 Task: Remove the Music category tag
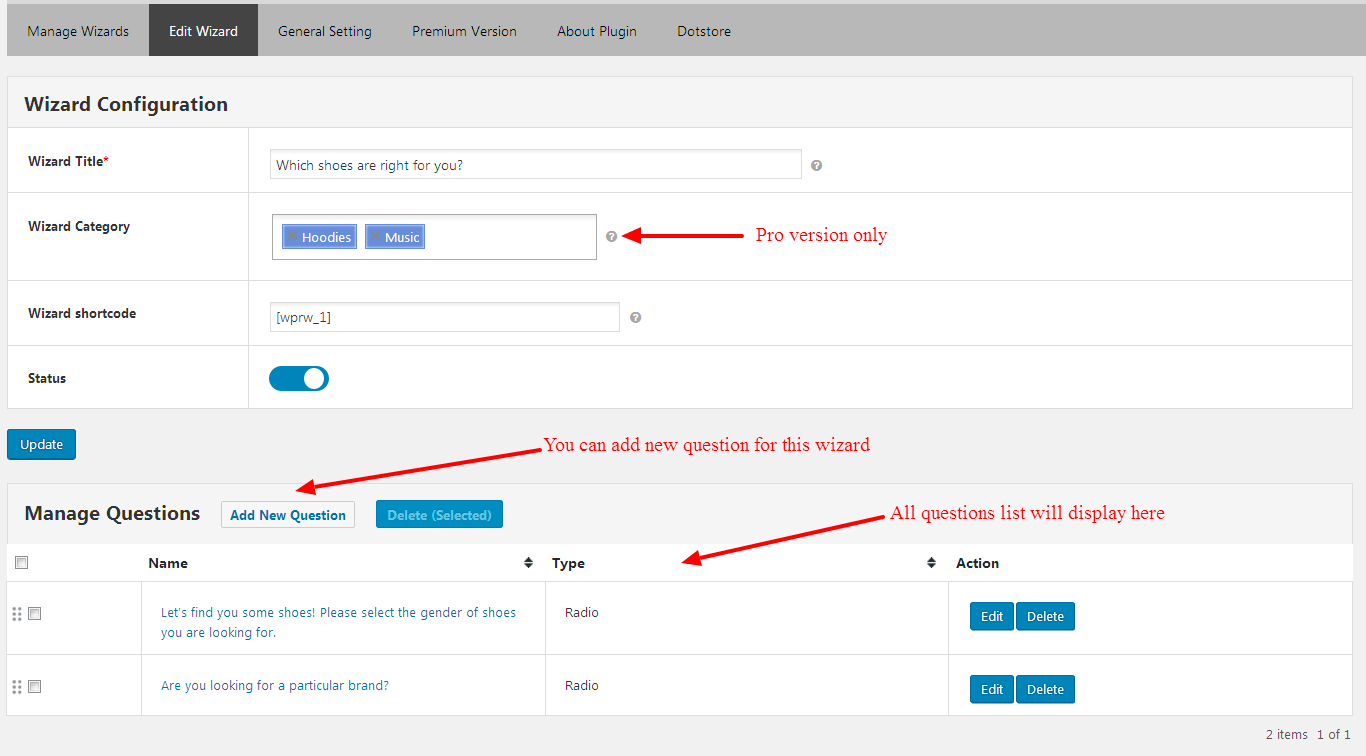(375, 237)
